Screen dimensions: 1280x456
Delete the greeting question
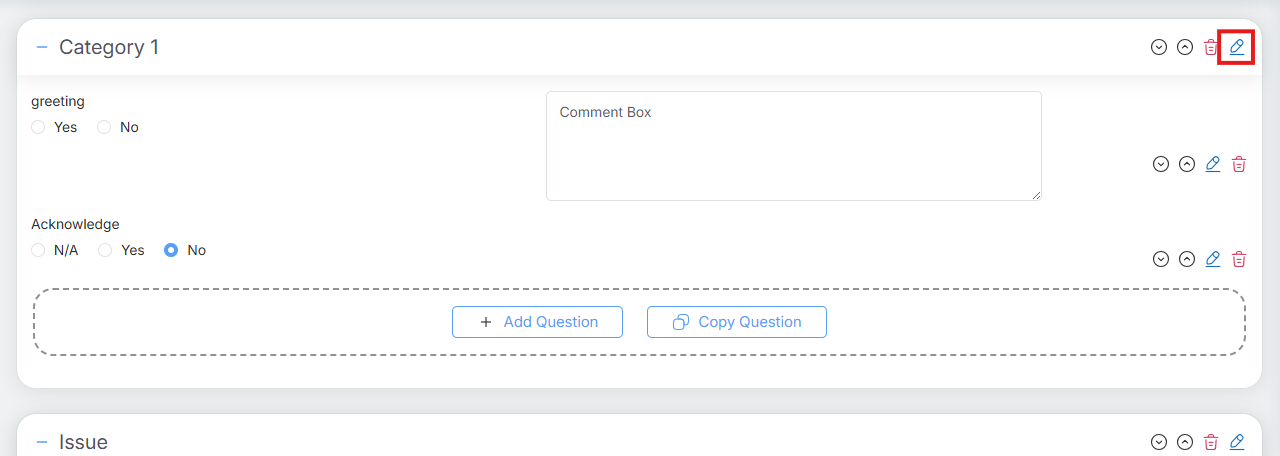[1239, 164]
